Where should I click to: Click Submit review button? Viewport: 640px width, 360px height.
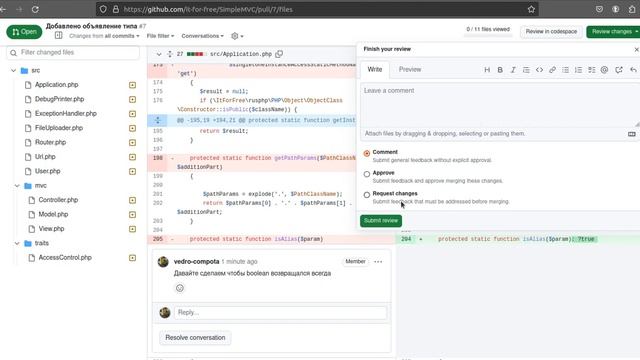click(x=381, y=221)
